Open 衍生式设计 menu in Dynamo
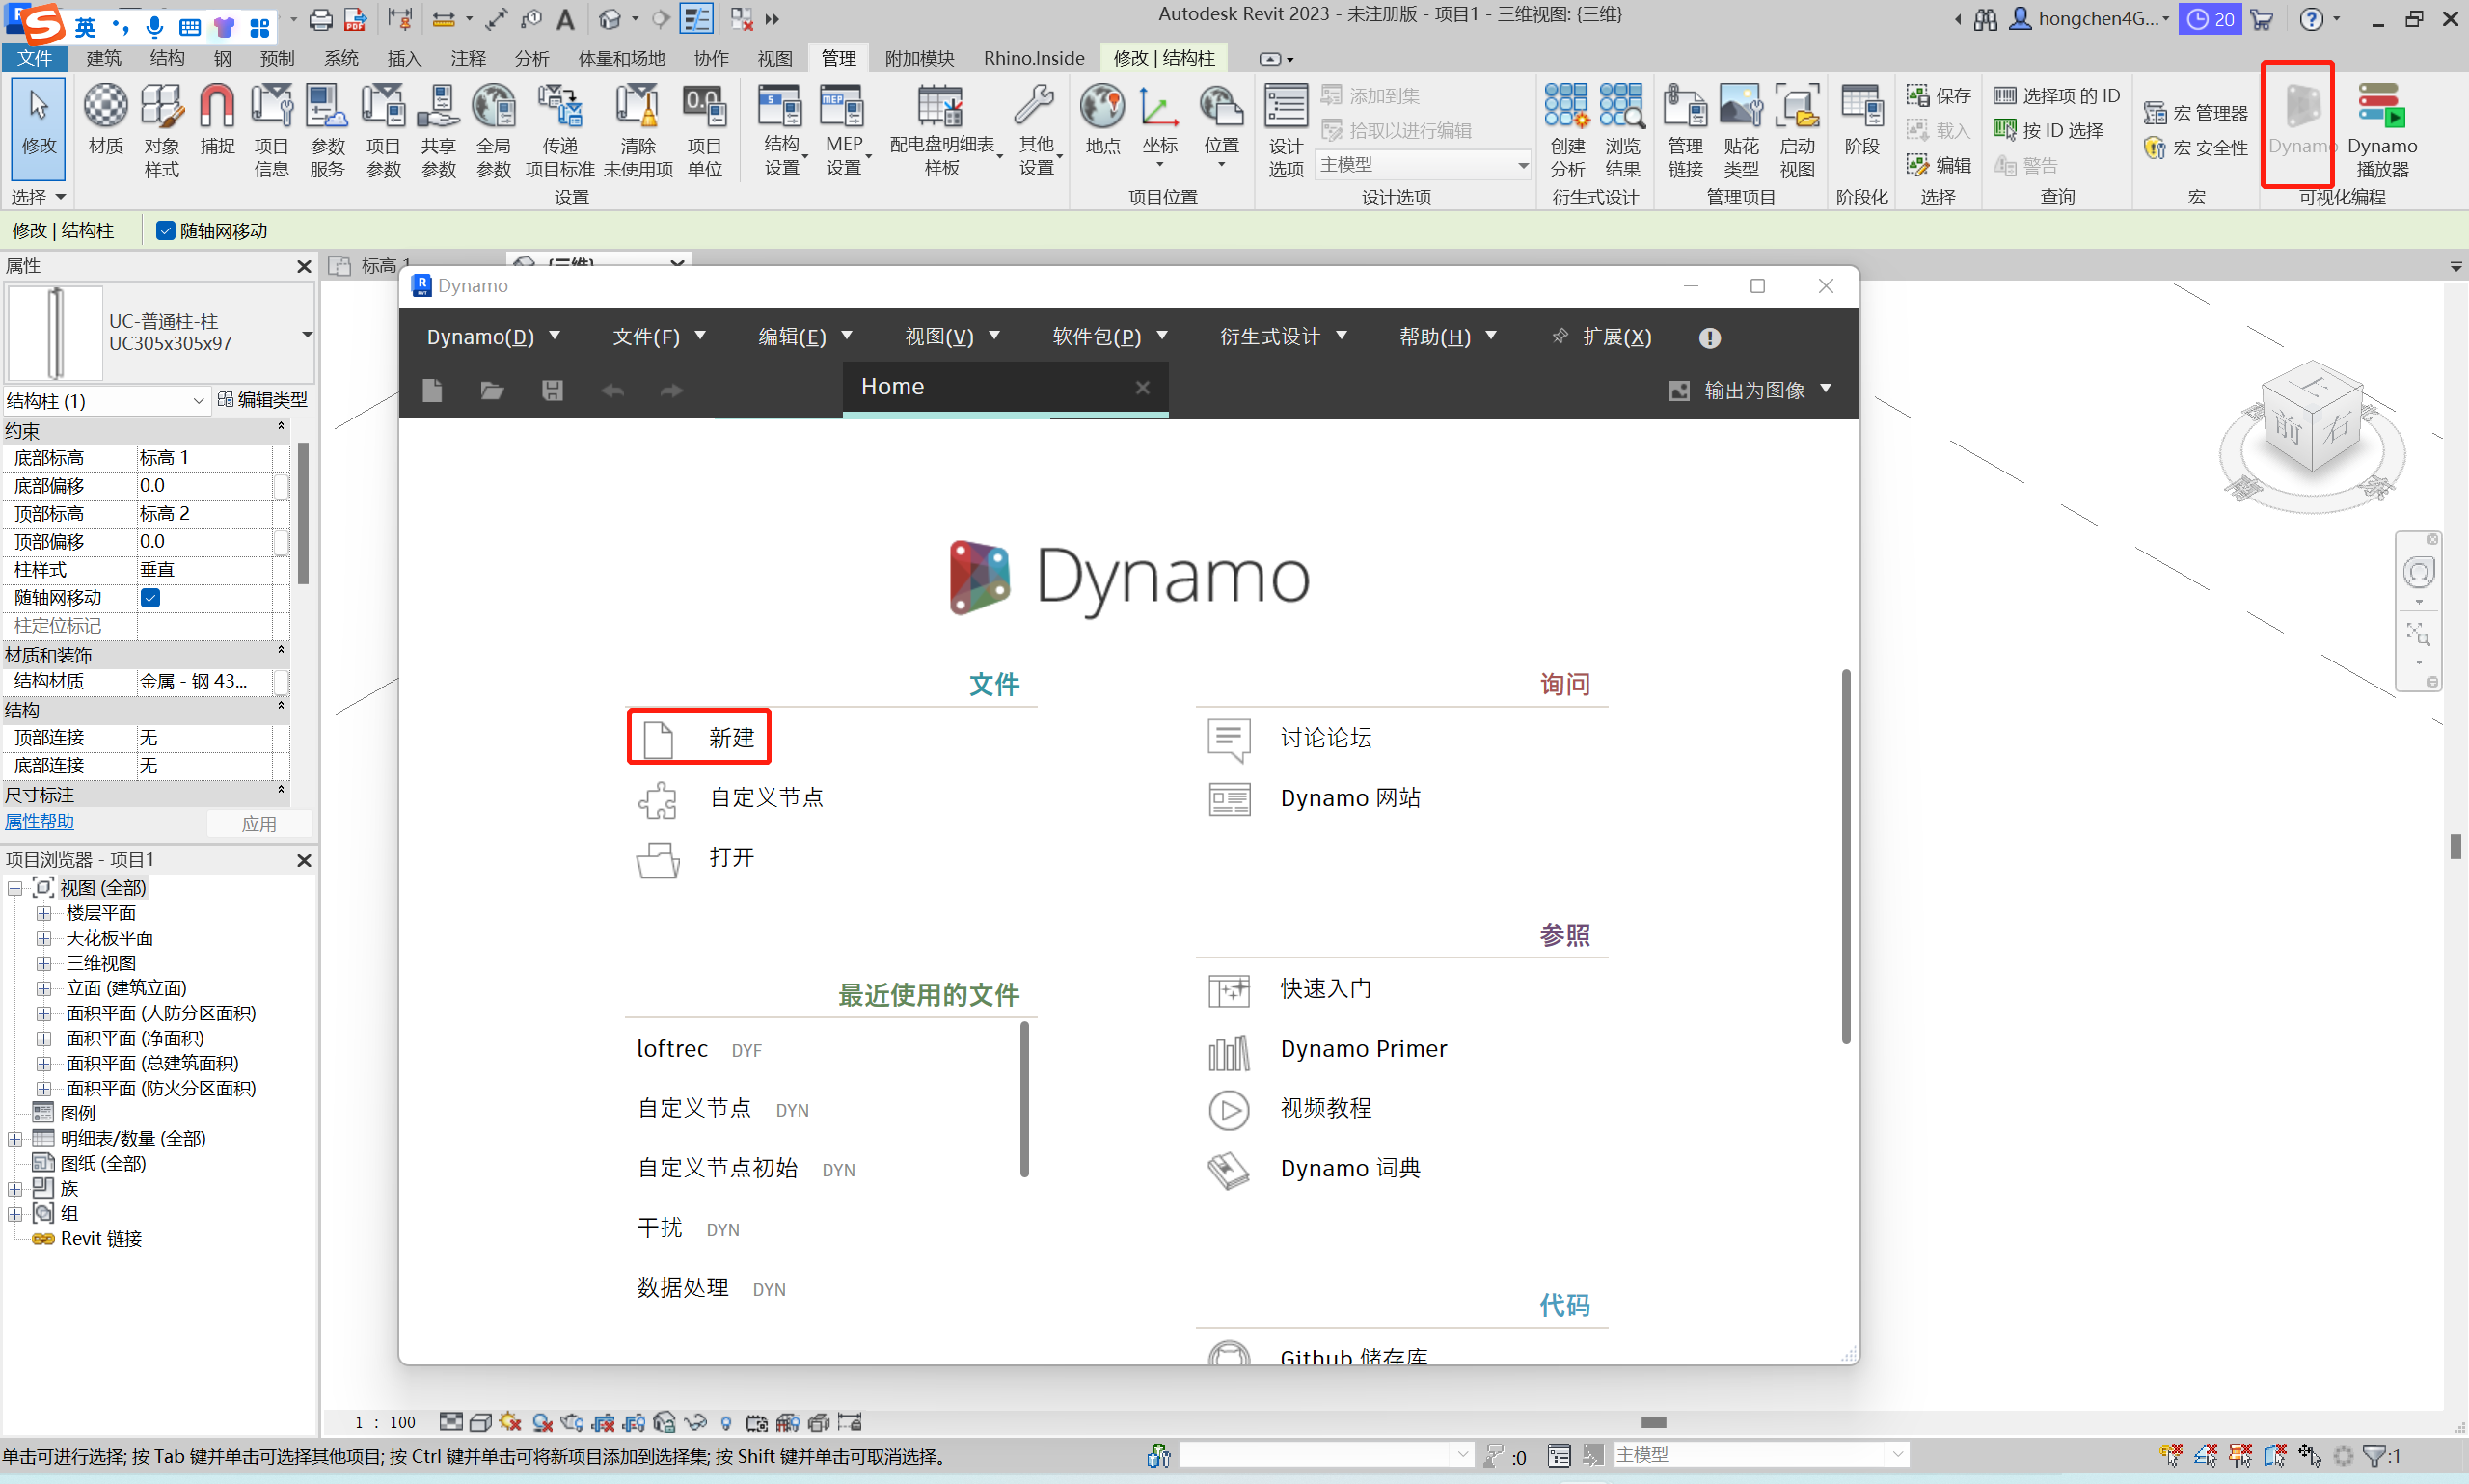This screenshot has height=1484, width=2469. pyautogui.click(x=1283, y=337)
